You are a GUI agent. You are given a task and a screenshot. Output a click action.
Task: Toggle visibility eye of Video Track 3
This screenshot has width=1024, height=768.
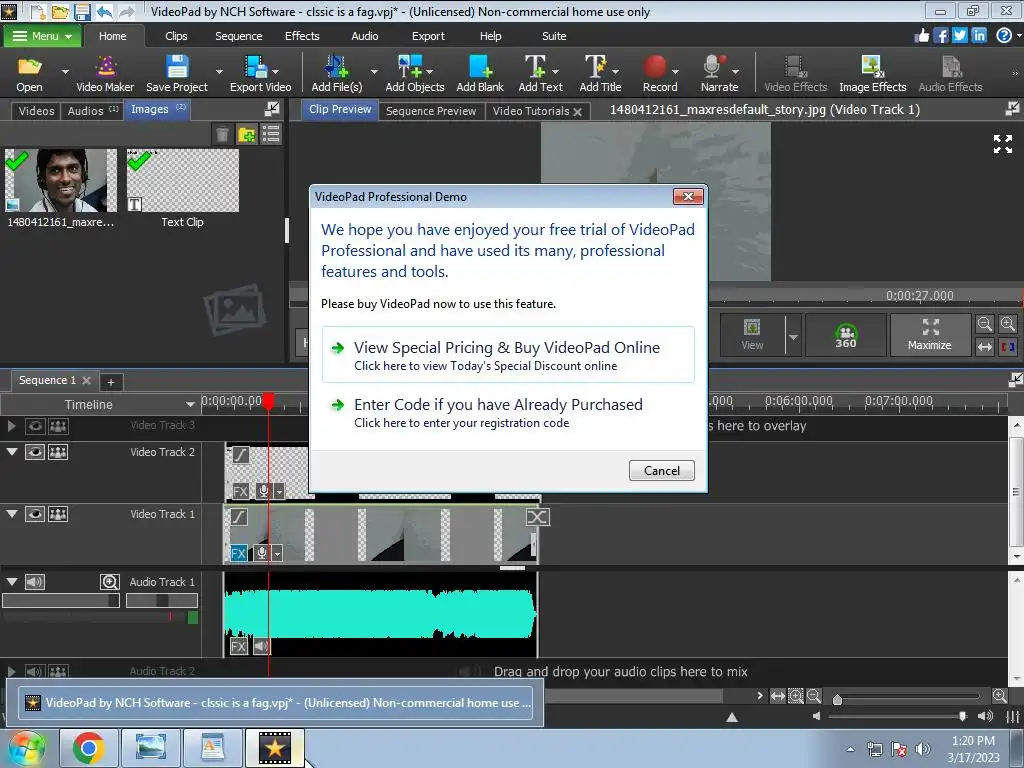[35, 426]
